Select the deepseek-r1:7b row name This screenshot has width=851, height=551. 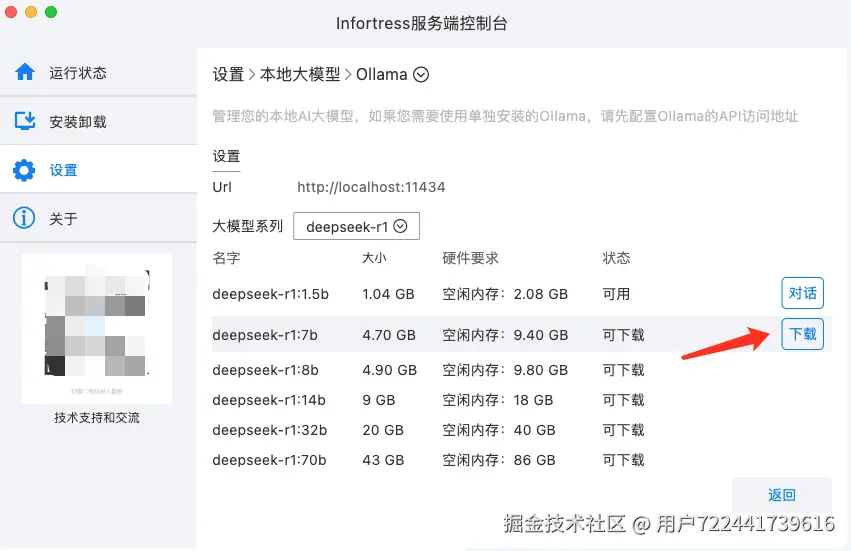(x=265, y=335)
